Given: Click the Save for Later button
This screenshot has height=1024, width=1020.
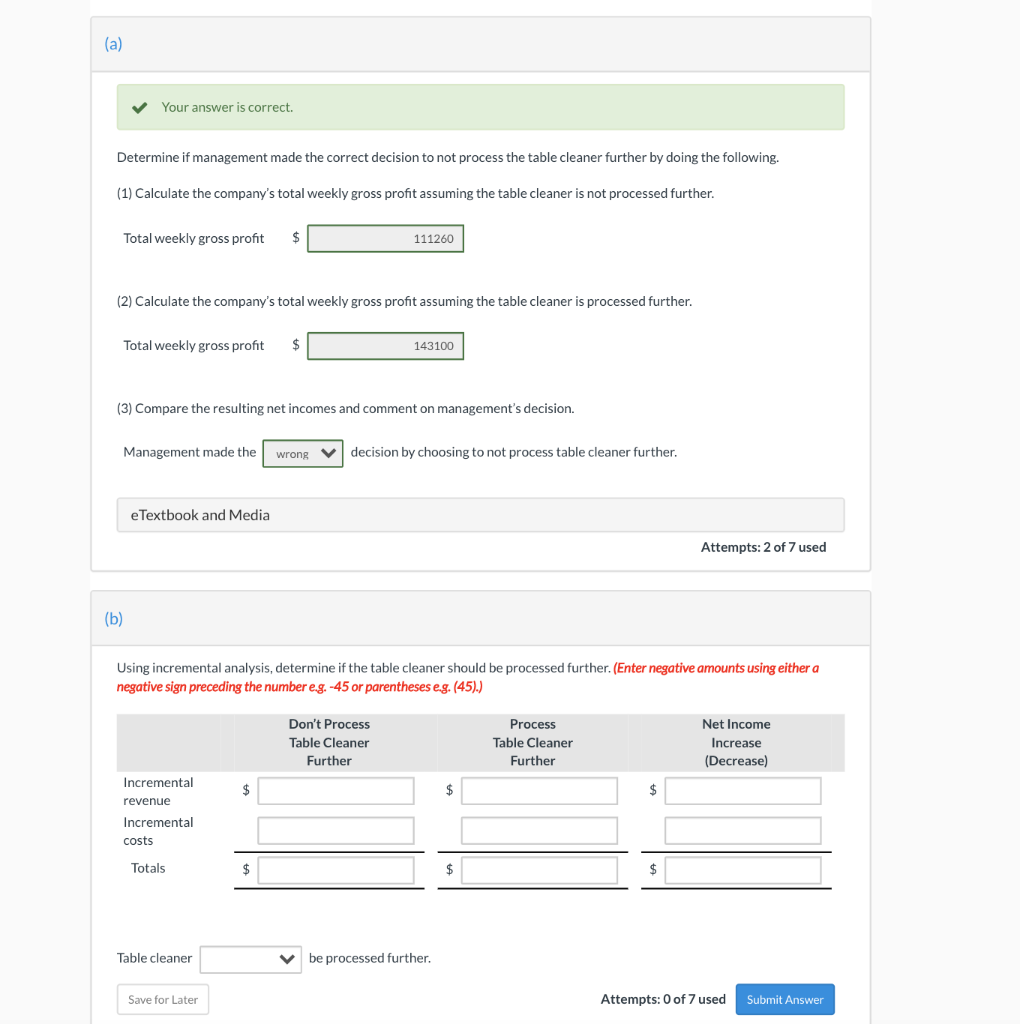Looking at the screenshot, I should coord(163,999).
